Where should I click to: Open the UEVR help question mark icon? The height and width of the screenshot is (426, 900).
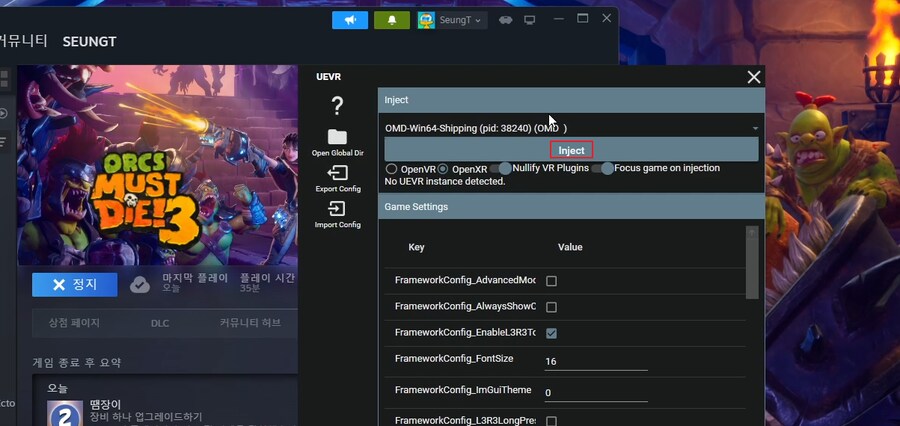tap(338, 106)
